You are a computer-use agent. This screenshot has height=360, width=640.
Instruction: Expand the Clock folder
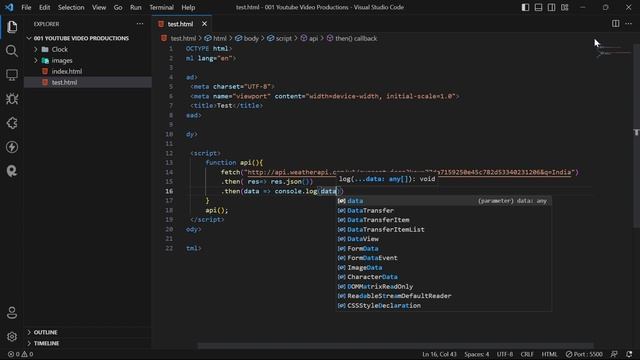pyautogui.click(x=60, y=49)
